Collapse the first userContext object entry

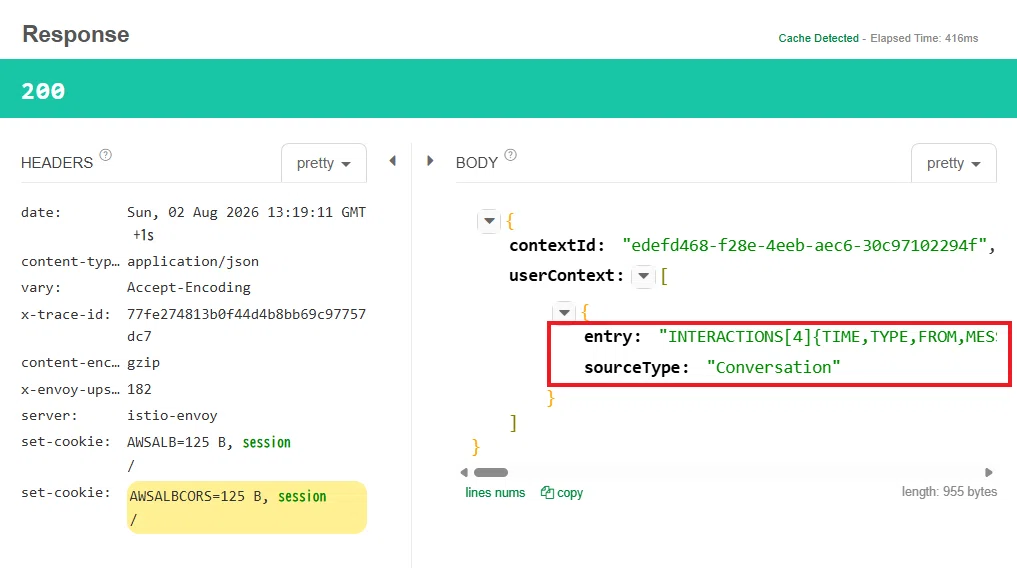click(564, 313)
